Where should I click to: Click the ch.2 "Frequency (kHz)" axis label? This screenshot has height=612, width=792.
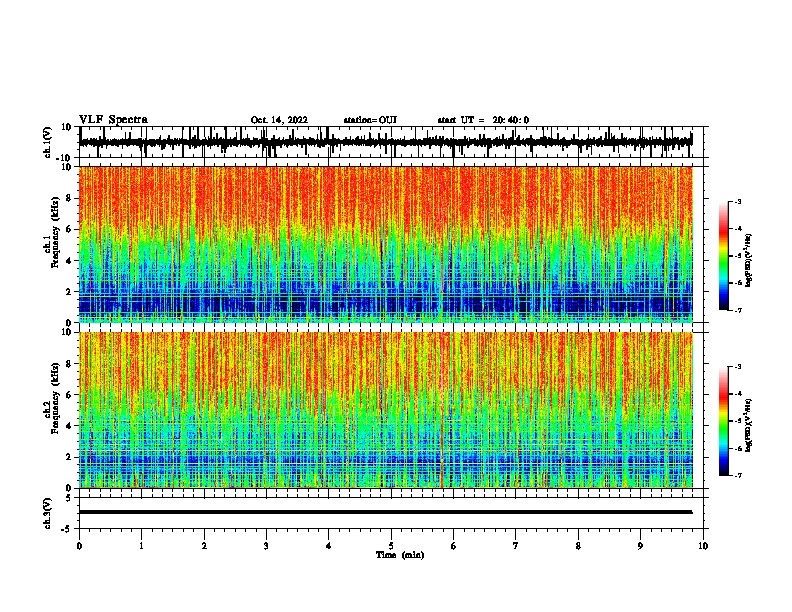pos(55,398)
